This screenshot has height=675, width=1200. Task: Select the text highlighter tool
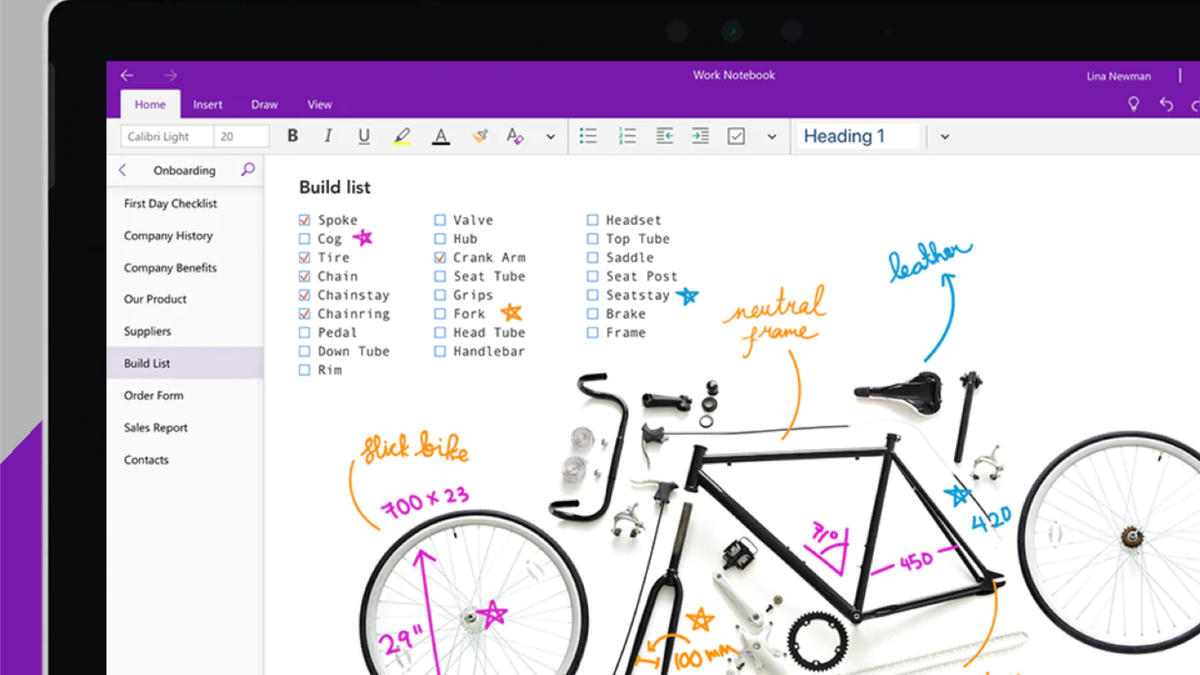[404, 135]
